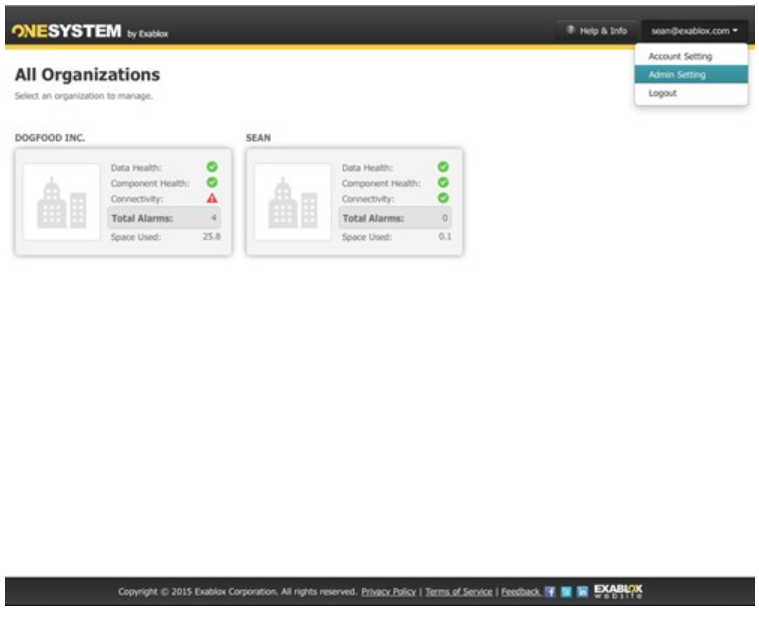Click the Help & Info question mark icon
Screen dimensions: 759x617
click(571, 30)
